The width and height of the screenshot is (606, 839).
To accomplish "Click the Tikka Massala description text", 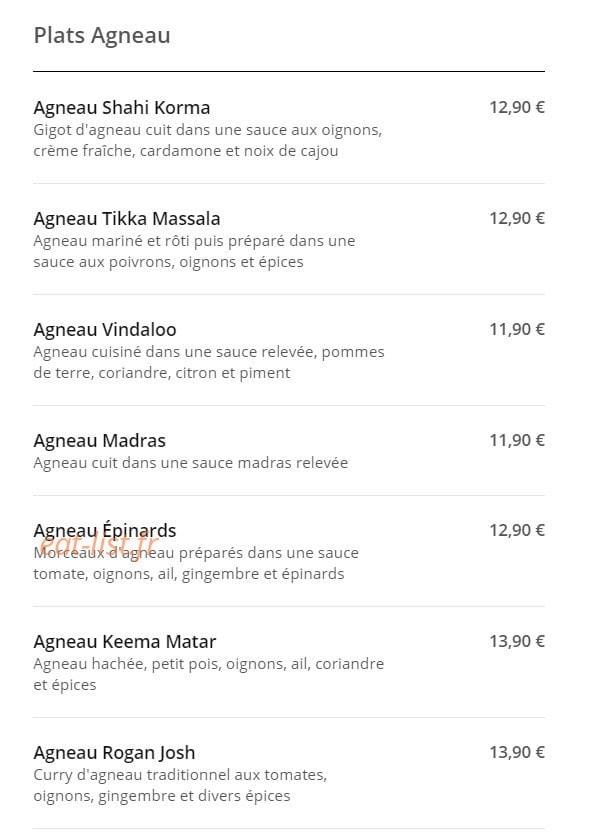I will pos(194,251).
